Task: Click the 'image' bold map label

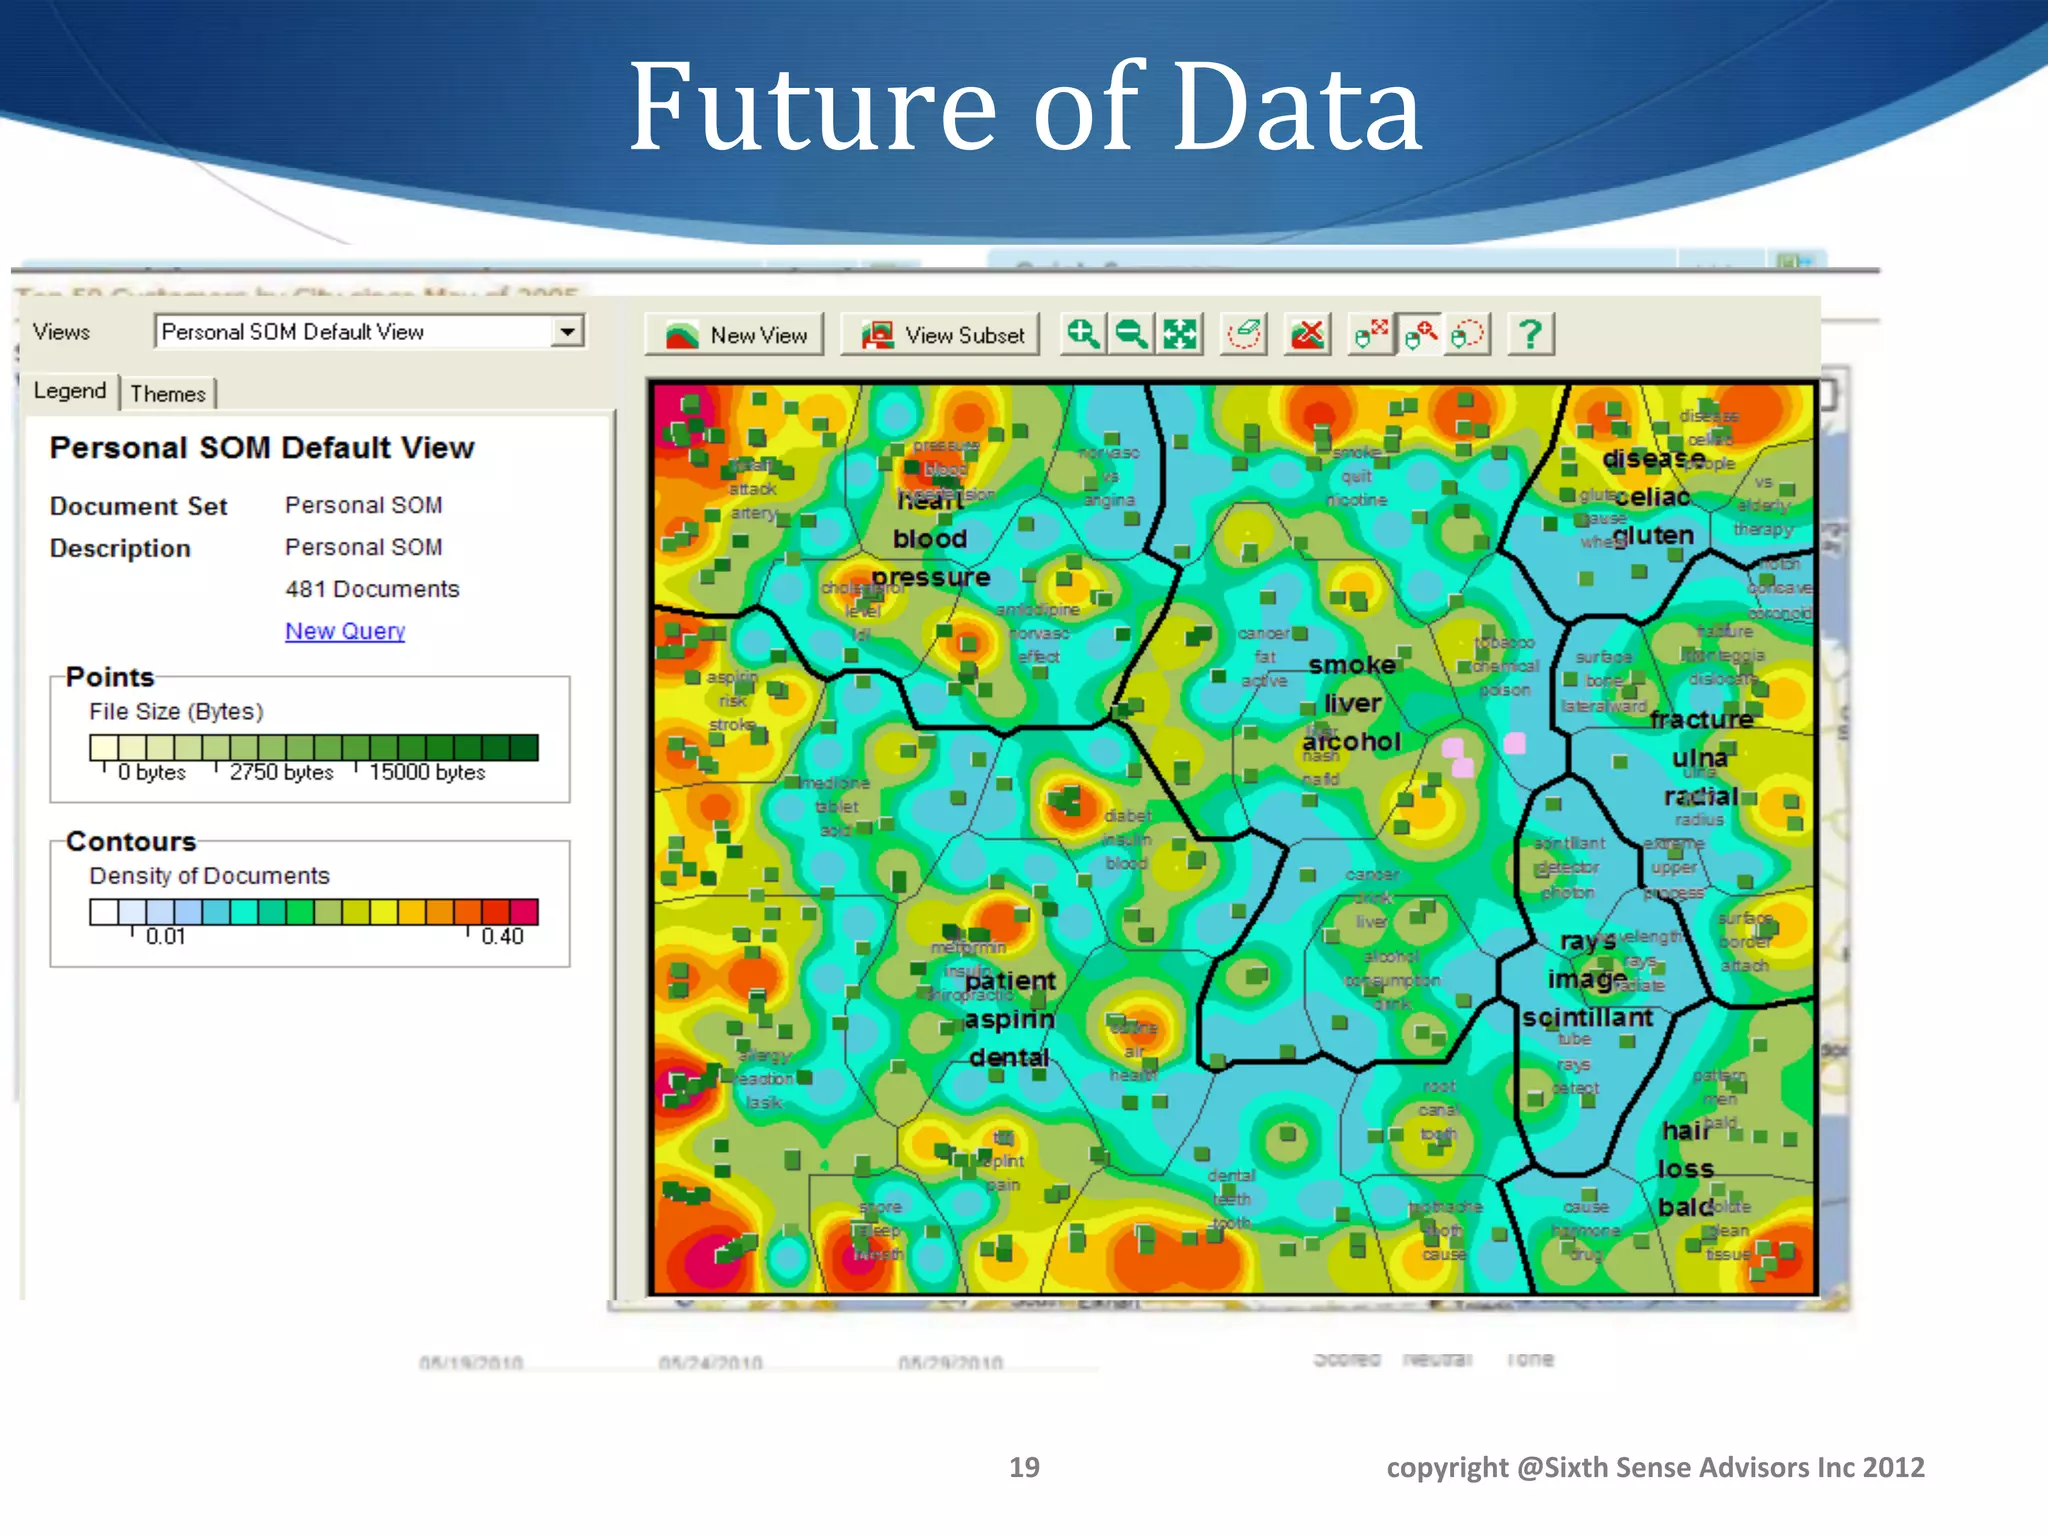Action: tap(1587, 979)
